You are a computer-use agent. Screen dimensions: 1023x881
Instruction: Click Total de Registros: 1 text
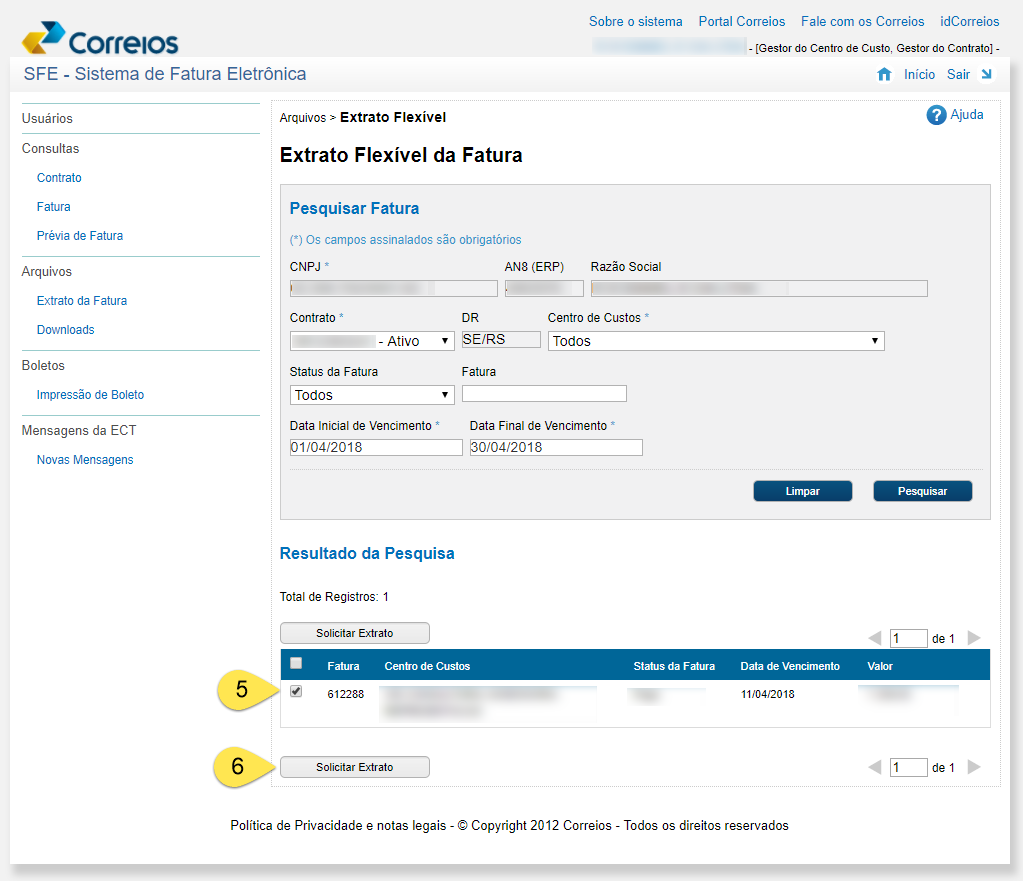coord(334,596)
